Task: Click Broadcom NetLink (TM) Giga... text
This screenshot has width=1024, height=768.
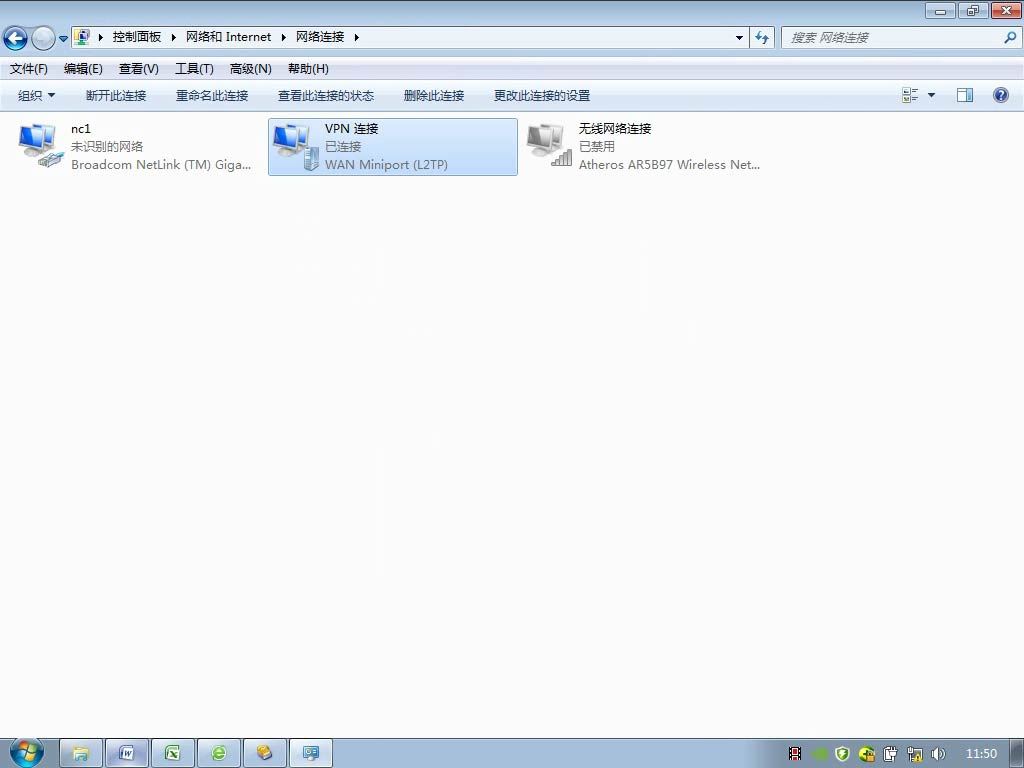Action: (x=161, y=165)
